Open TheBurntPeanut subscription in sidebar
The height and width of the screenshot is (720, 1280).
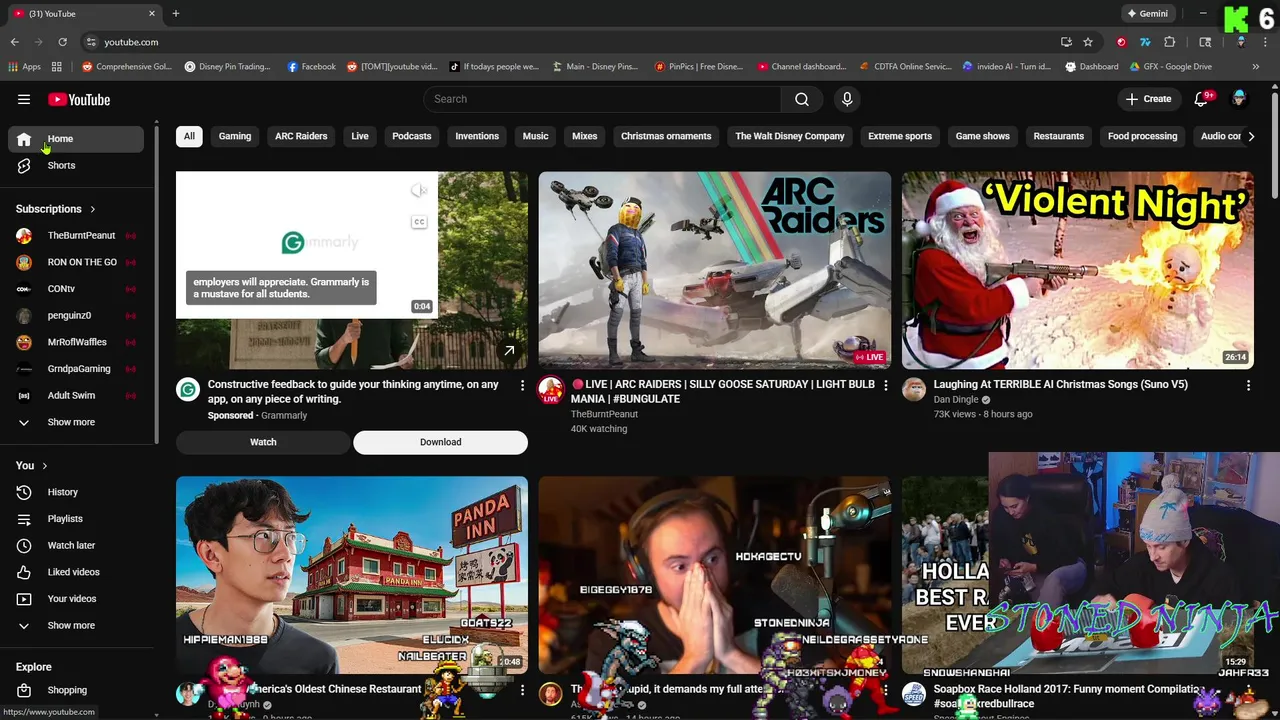coord(76,235)
